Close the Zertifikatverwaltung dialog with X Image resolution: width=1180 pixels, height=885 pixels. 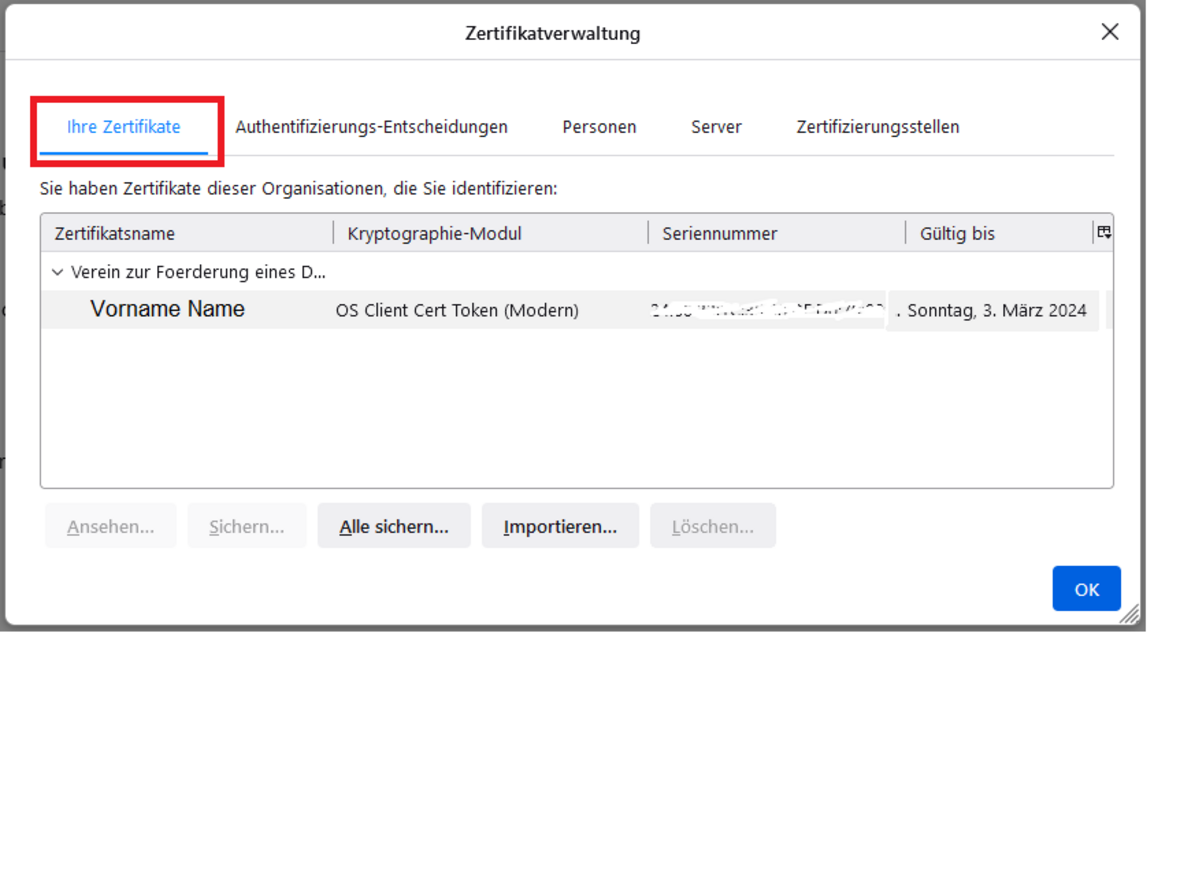coord(1109,32)
